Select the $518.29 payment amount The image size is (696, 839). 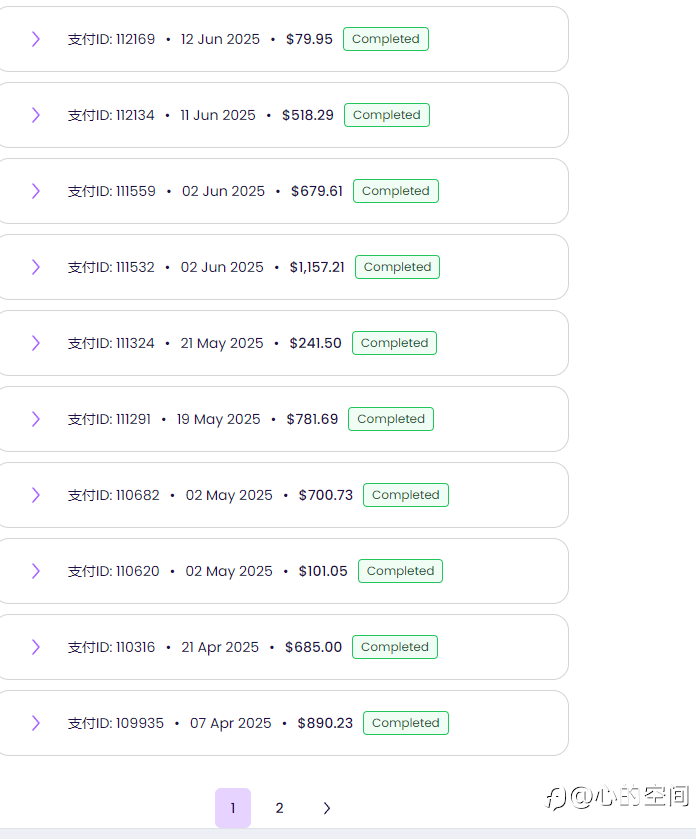click(308, 115)
